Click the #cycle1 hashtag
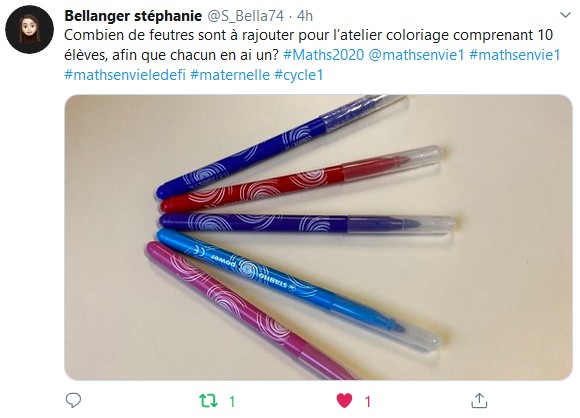Screen dimensions: 580x418 point(299,75)
